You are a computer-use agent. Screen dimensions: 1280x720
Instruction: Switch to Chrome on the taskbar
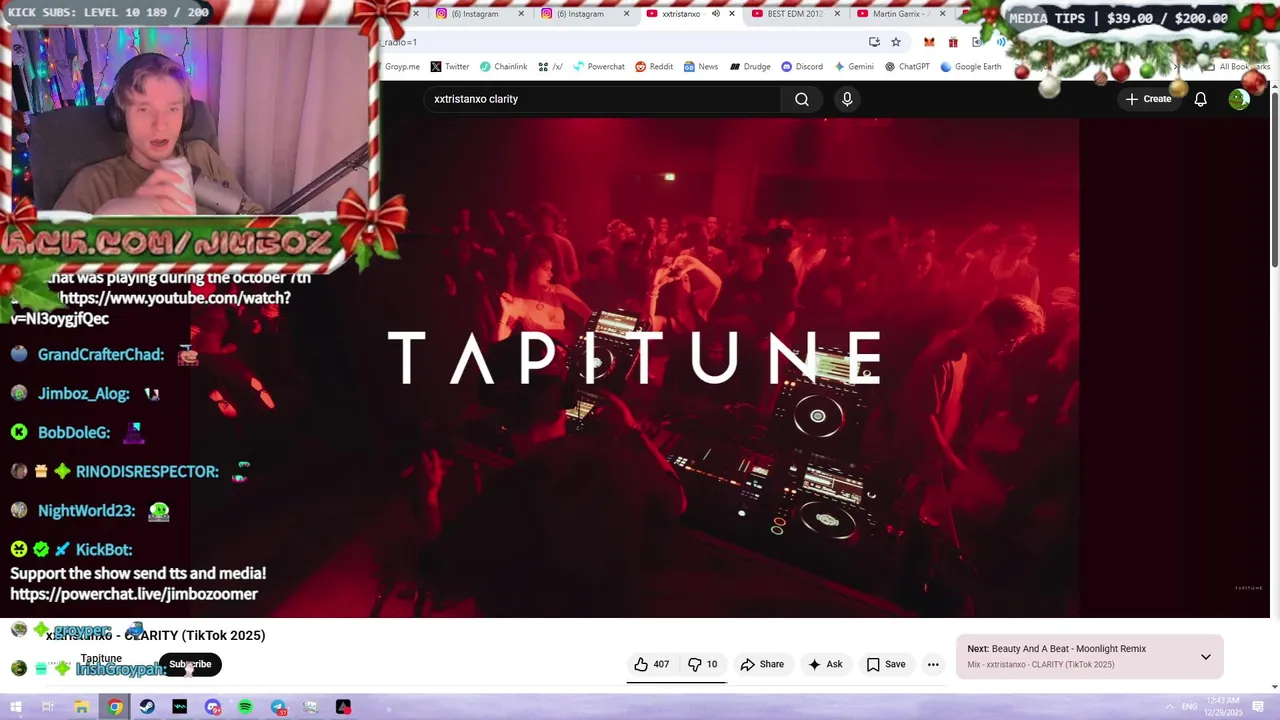coord(115,707)
